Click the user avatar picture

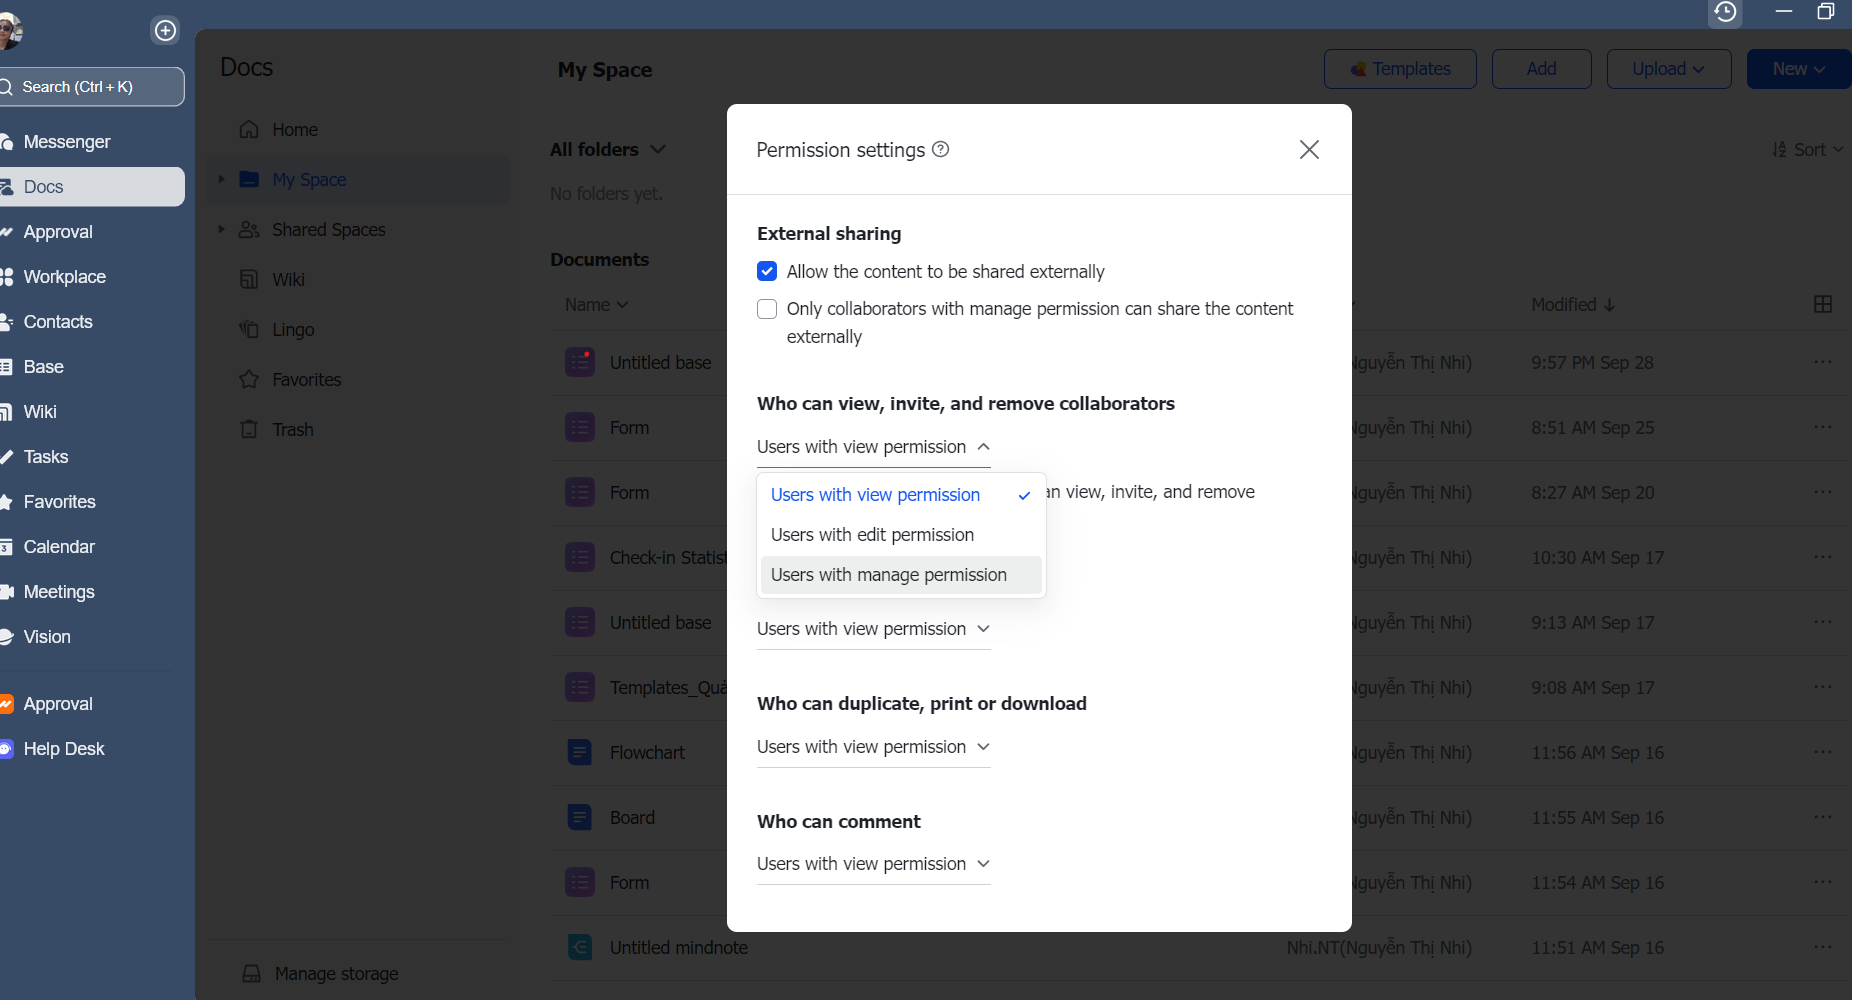[8, 31]
